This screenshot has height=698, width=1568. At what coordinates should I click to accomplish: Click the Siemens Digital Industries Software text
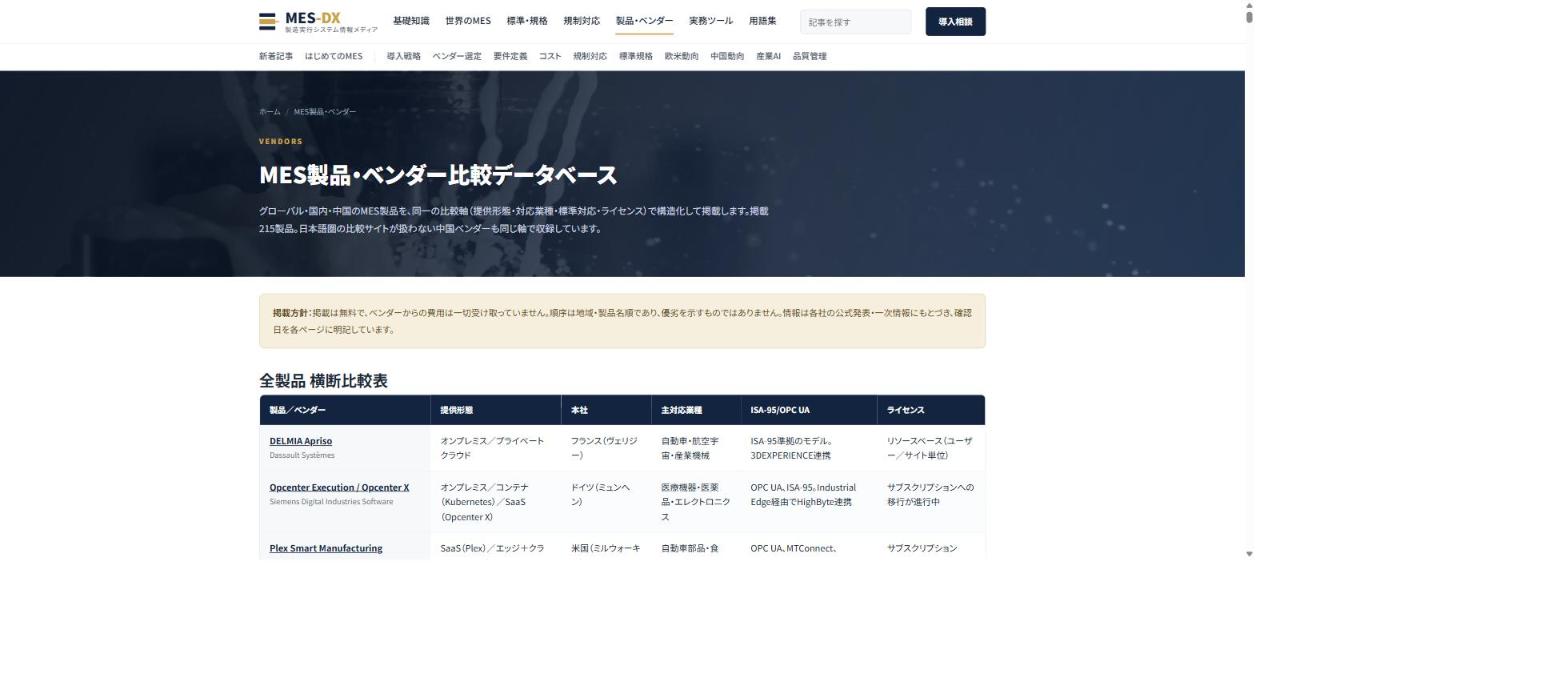tap(331, 502)
